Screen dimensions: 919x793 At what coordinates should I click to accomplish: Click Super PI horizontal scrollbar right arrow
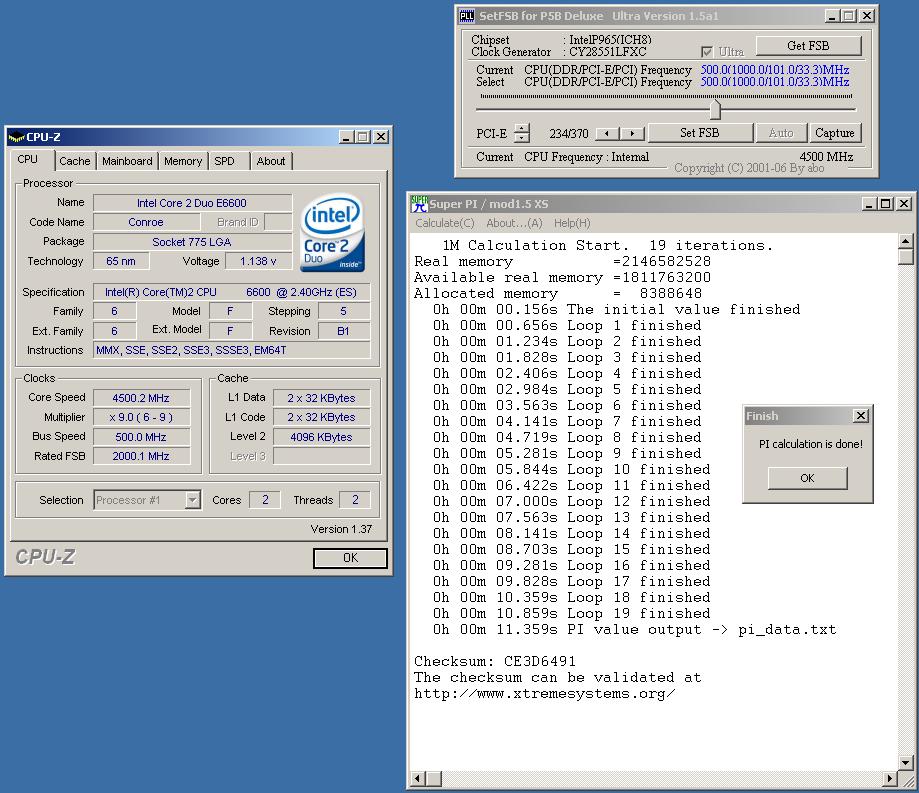click(890, 779)
